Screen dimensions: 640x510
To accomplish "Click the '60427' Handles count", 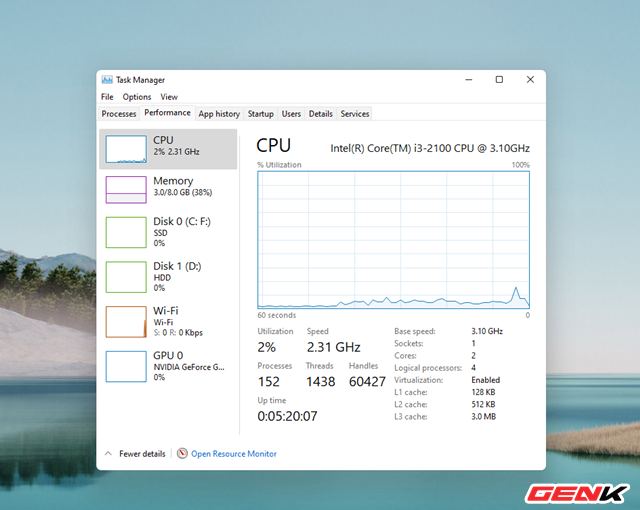I will 367,381.
